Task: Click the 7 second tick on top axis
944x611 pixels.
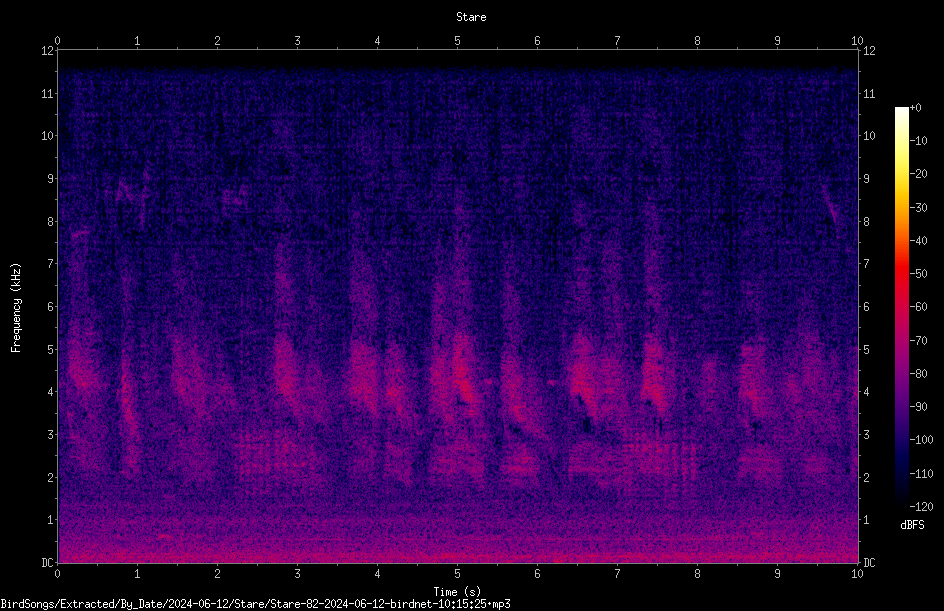Action: click(x=617, y=41)
